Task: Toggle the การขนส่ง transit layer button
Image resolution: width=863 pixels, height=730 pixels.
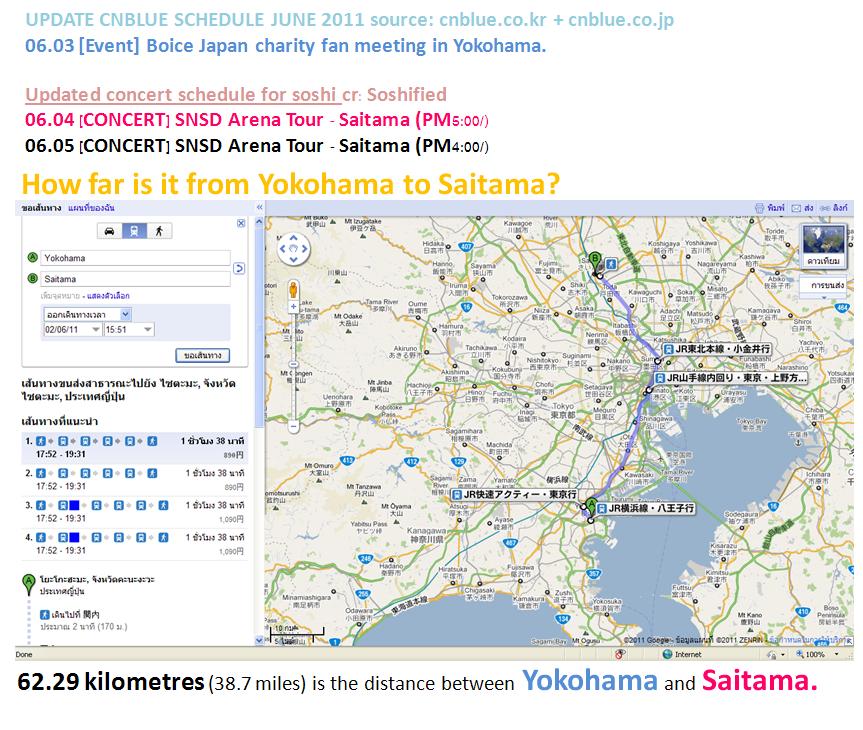Action: pyautogui.click(x=824, y=285)
